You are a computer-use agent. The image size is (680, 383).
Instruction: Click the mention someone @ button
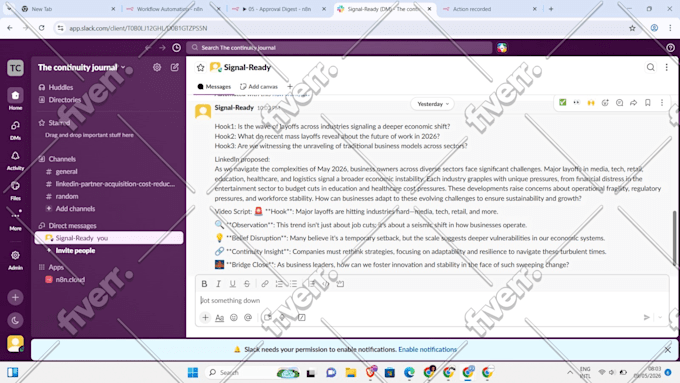248,318
